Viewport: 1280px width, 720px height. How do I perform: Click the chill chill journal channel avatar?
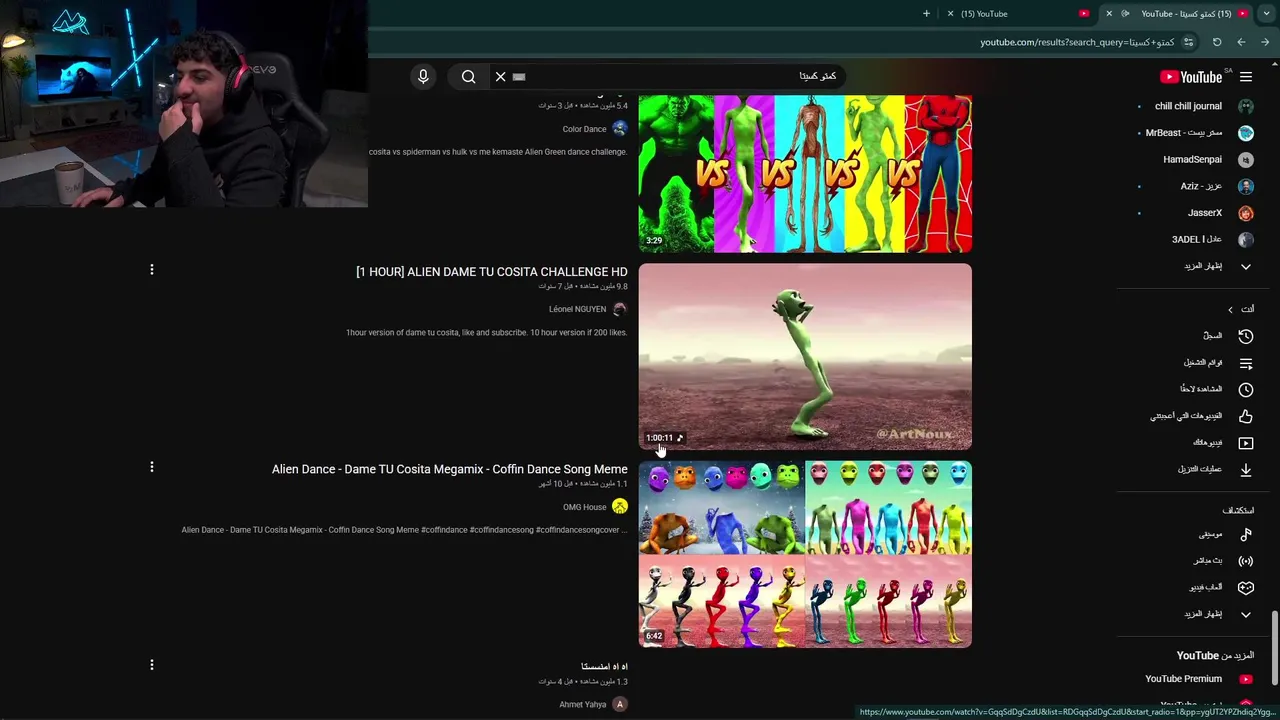[1246, 106]
